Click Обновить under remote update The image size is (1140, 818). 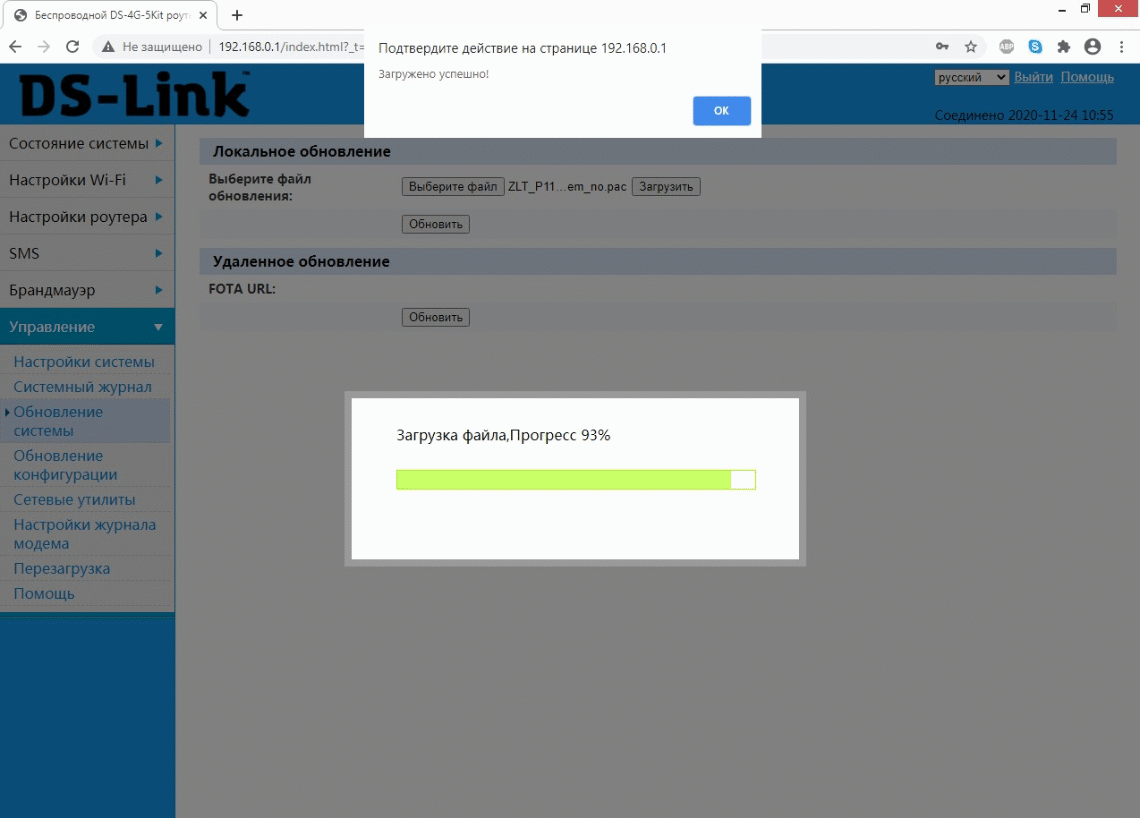(x=435, y=317)
